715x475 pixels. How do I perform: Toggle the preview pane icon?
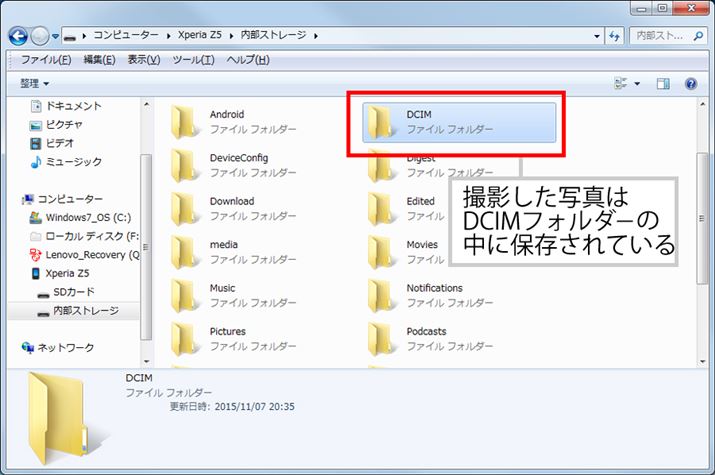click(x=662, y=84)
